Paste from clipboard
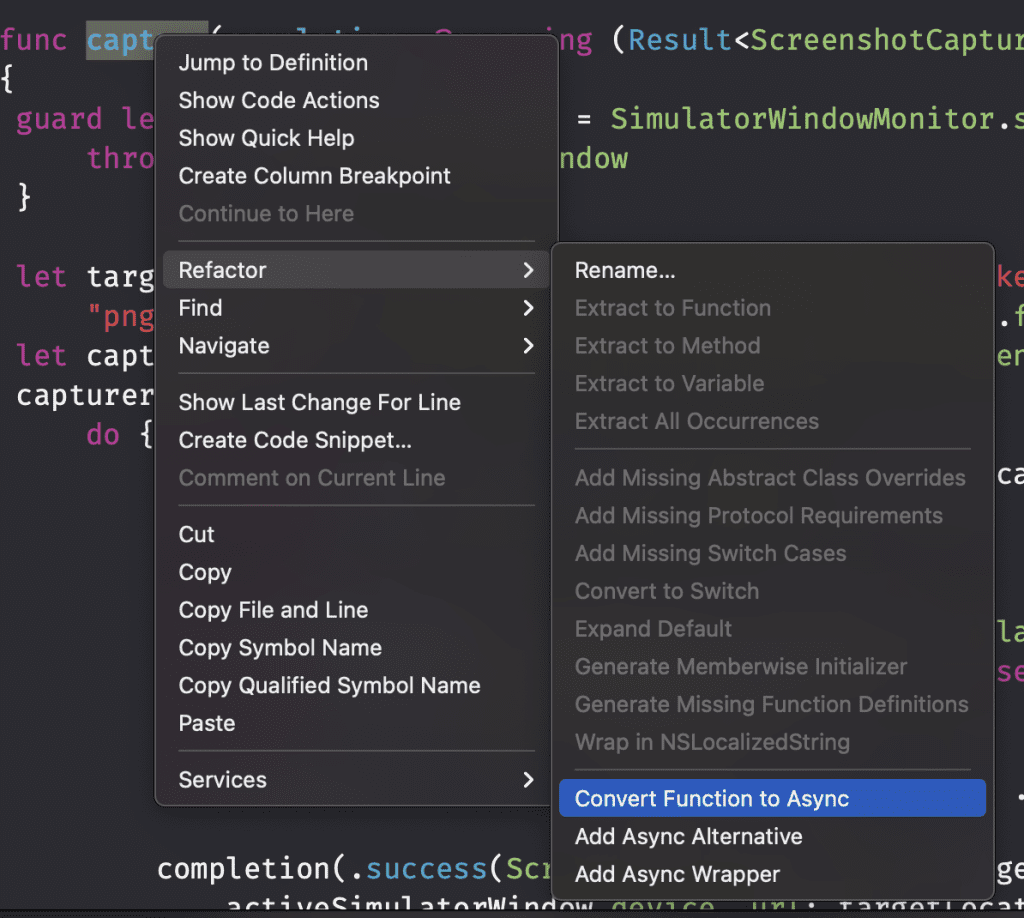 click(x=207, y=723)
